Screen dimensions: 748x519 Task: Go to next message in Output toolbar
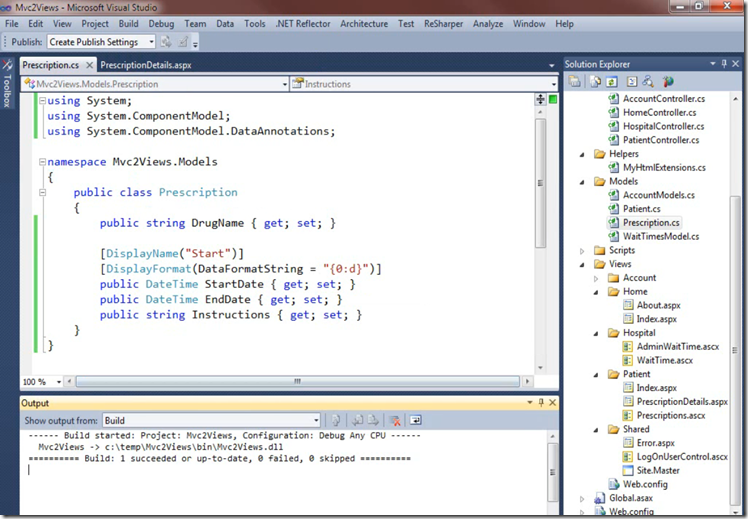373,420
